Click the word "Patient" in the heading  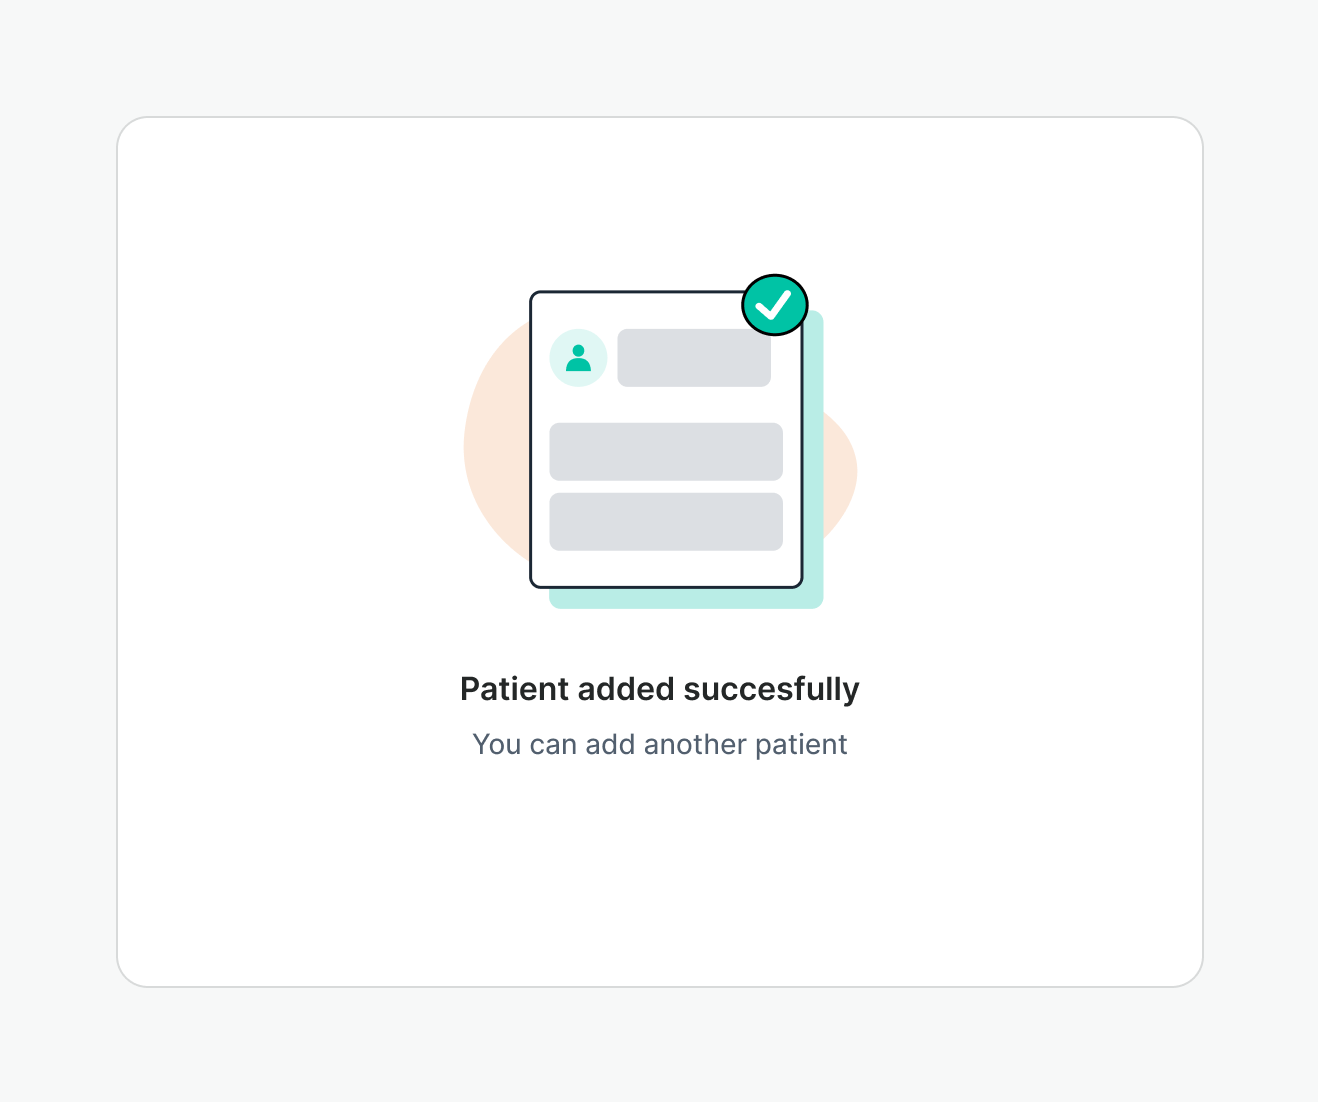(515, 689)
